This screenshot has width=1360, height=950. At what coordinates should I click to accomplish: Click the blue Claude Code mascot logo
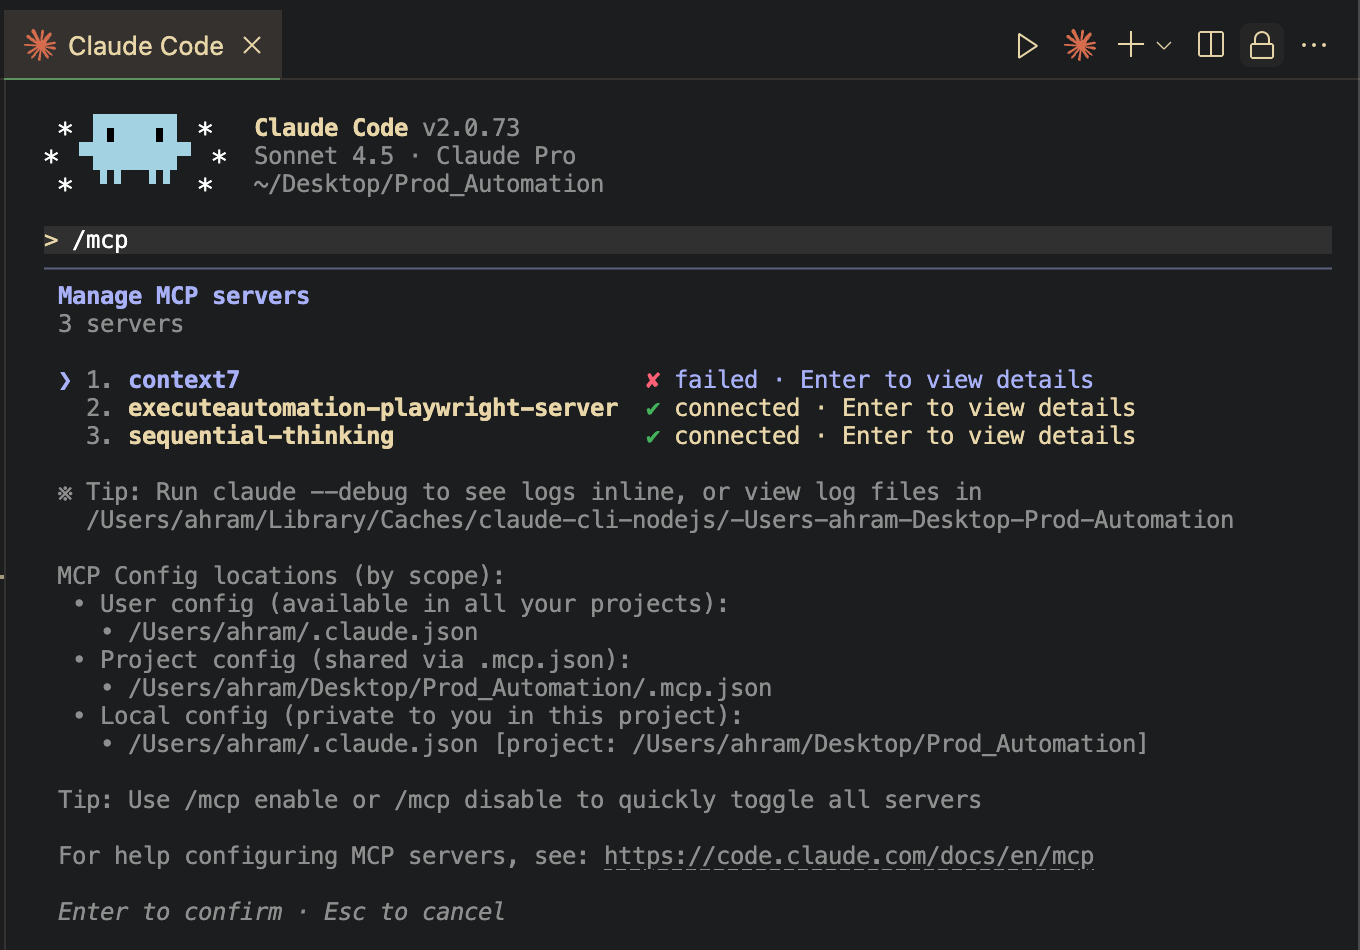pyautogui.click(x=135, y=149)
